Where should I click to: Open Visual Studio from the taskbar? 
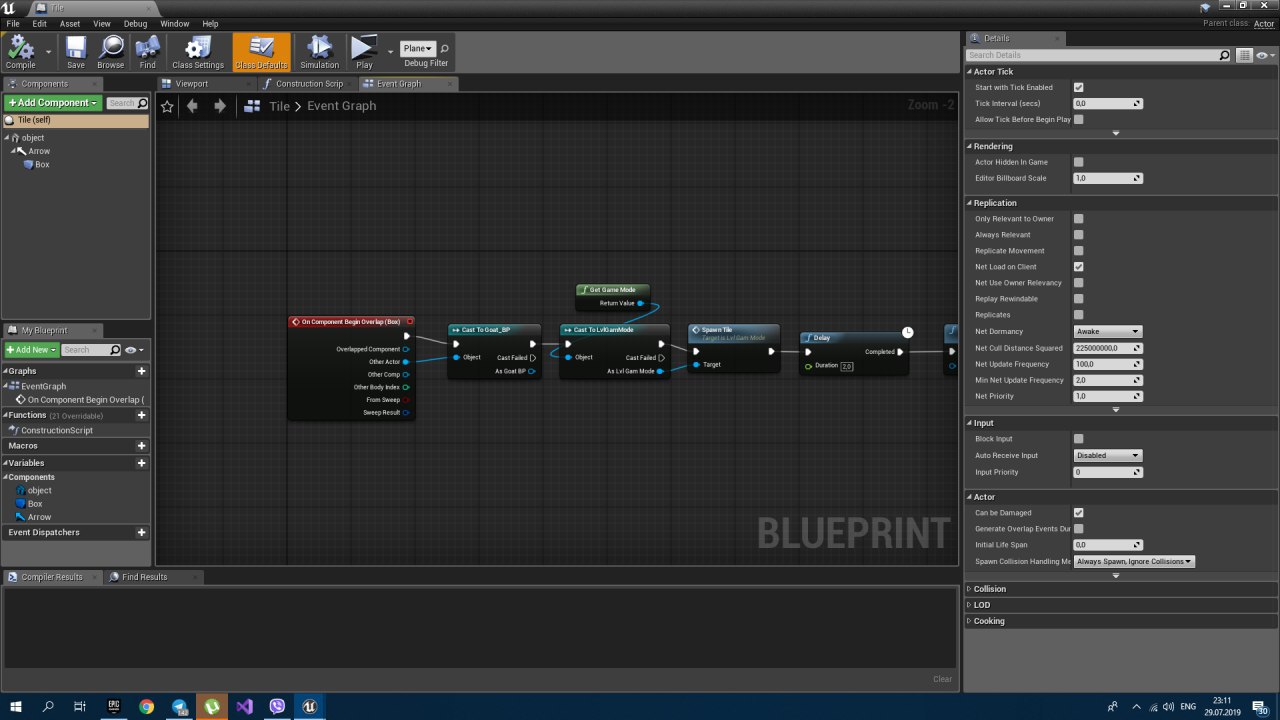[245, 706]
